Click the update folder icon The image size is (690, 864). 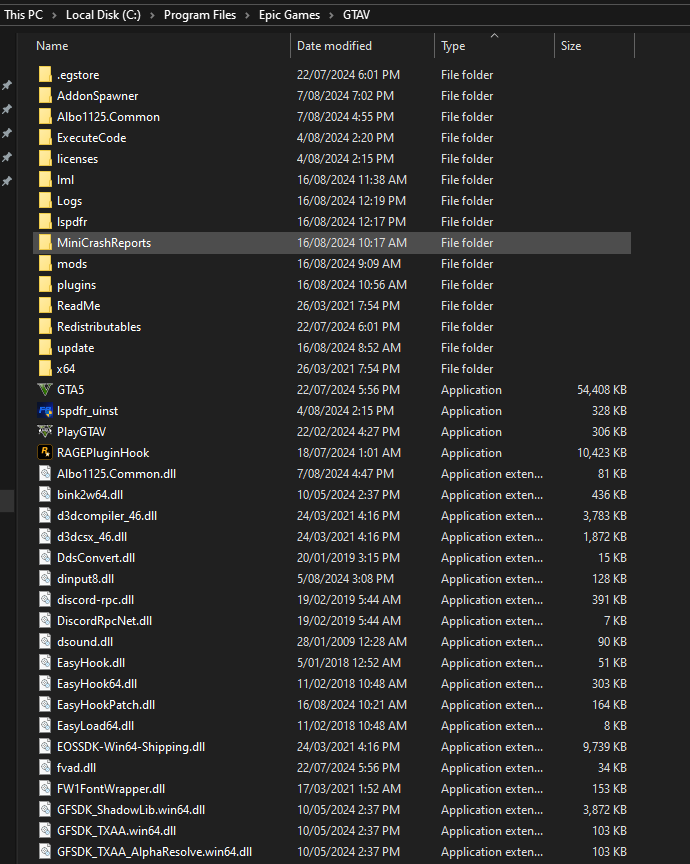[45, 348]
